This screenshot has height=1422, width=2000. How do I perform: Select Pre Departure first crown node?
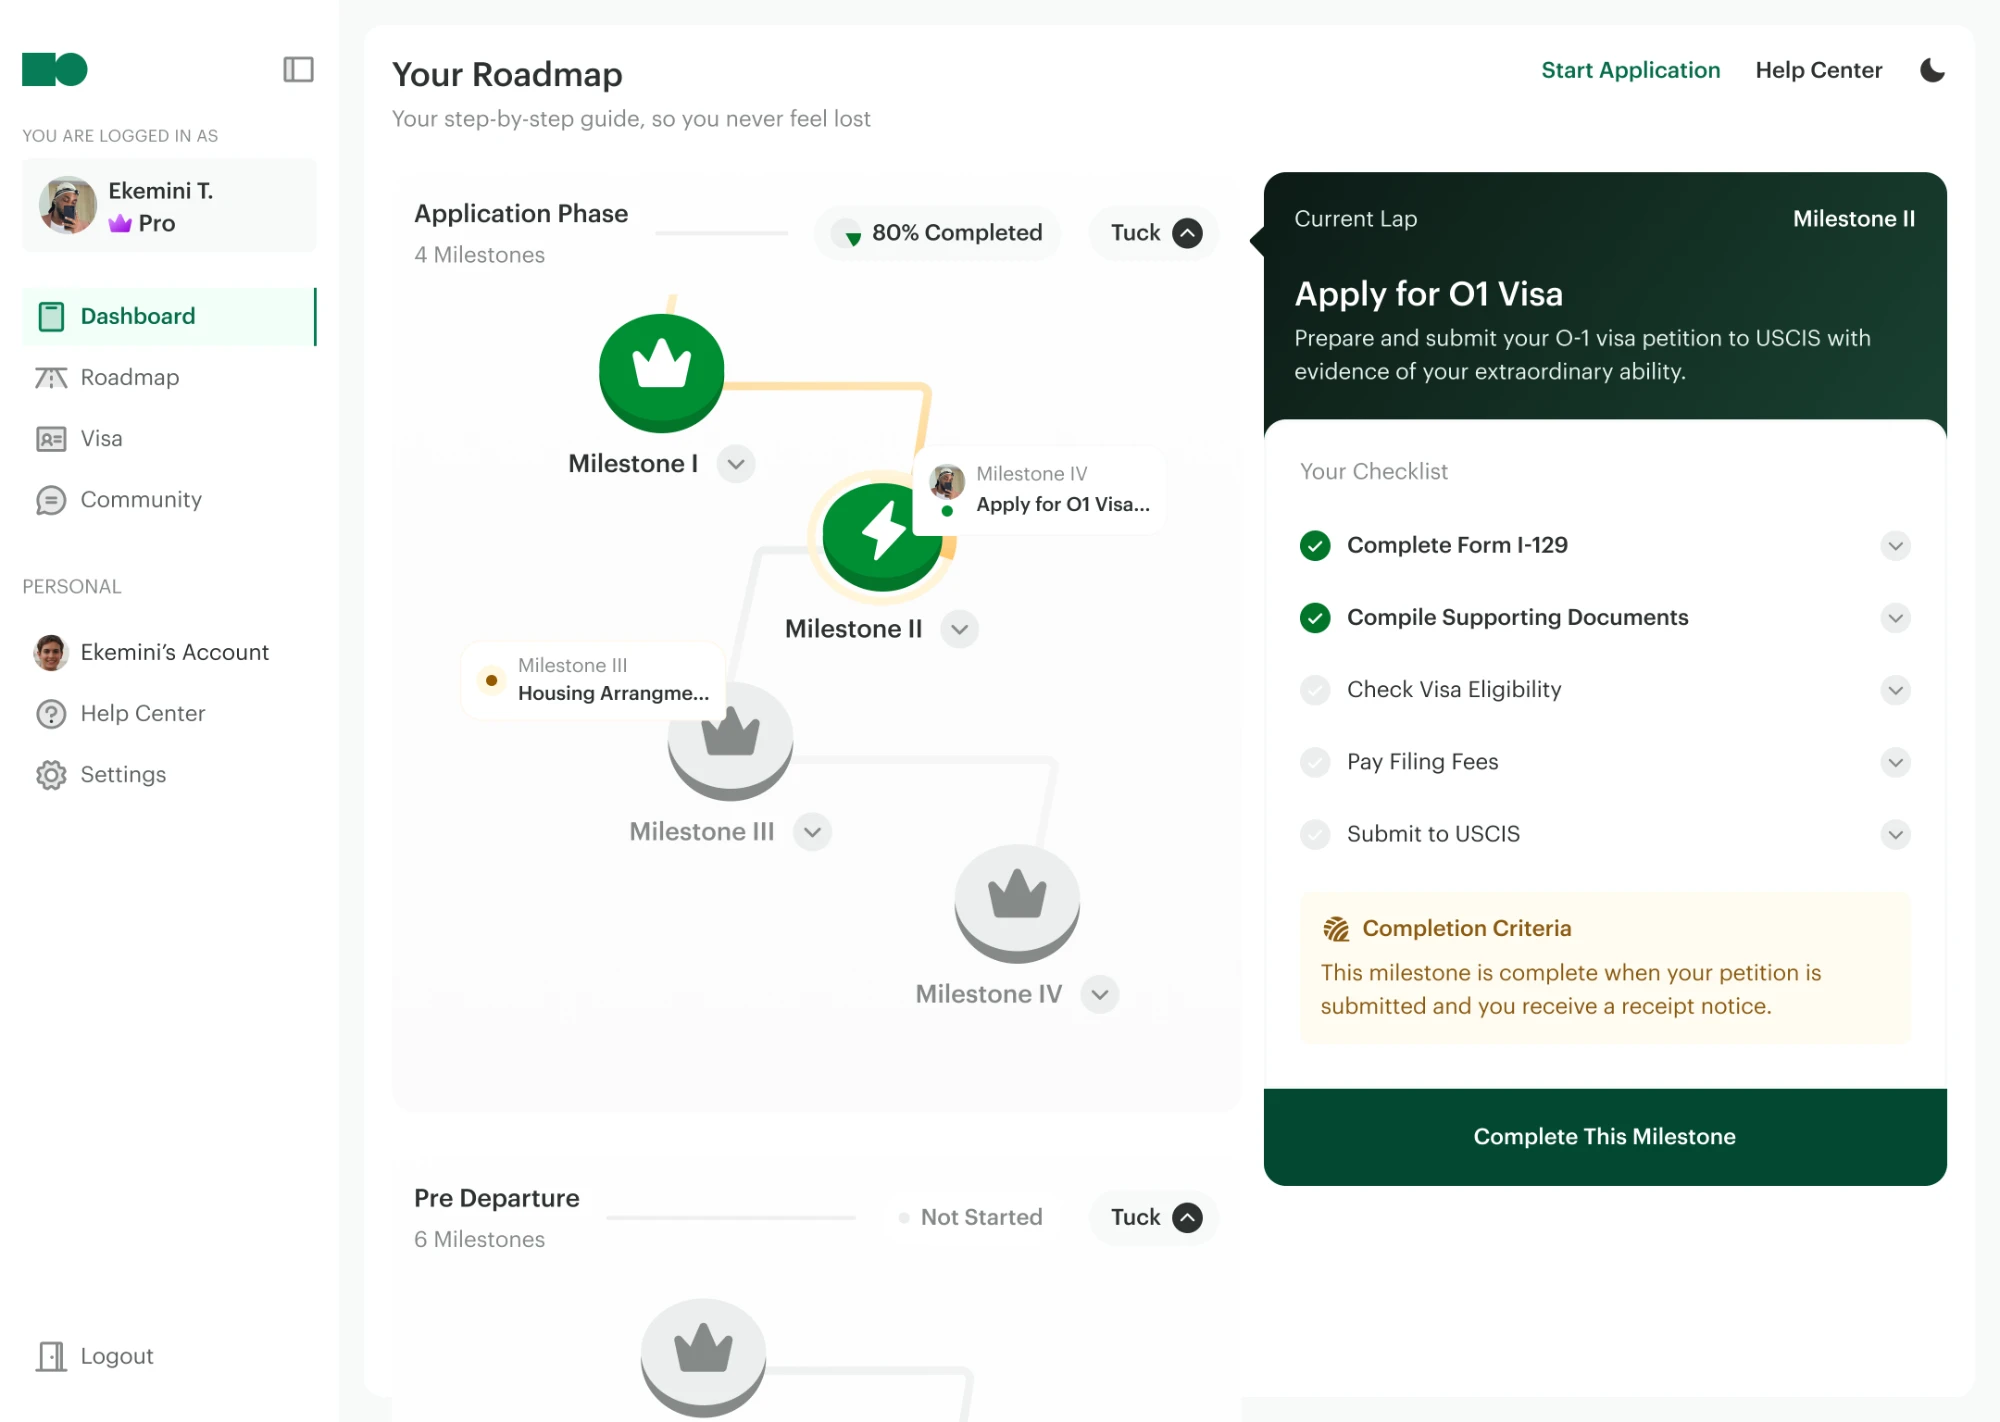point(703,1357)
